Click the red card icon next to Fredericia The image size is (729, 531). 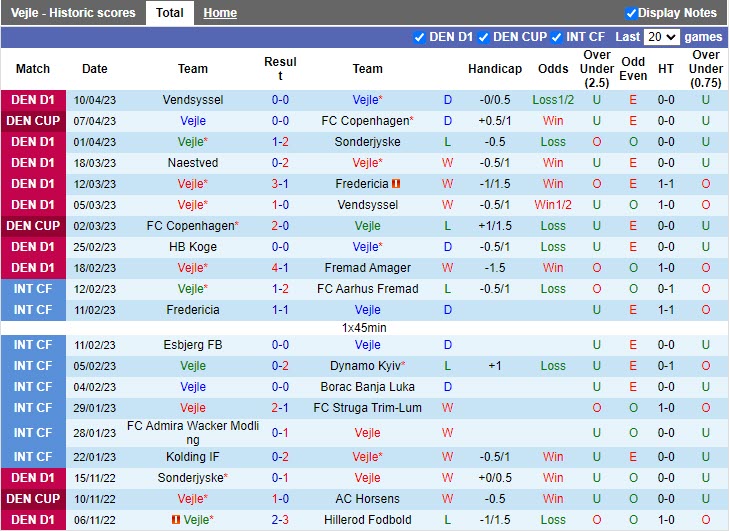click(396, 184)
